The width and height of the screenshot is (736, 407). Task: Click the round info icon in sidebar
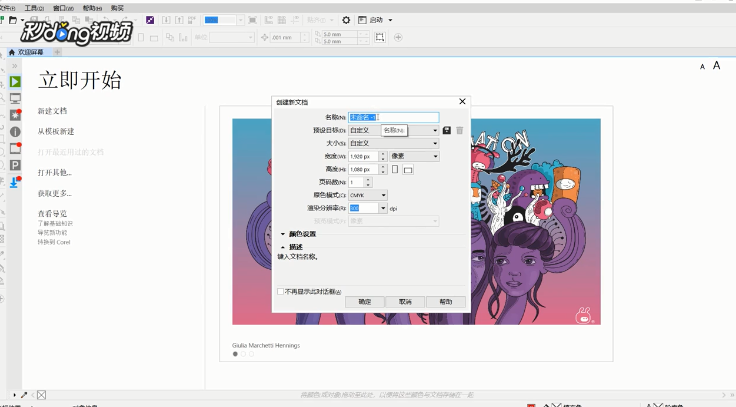[x=15, y=132]
